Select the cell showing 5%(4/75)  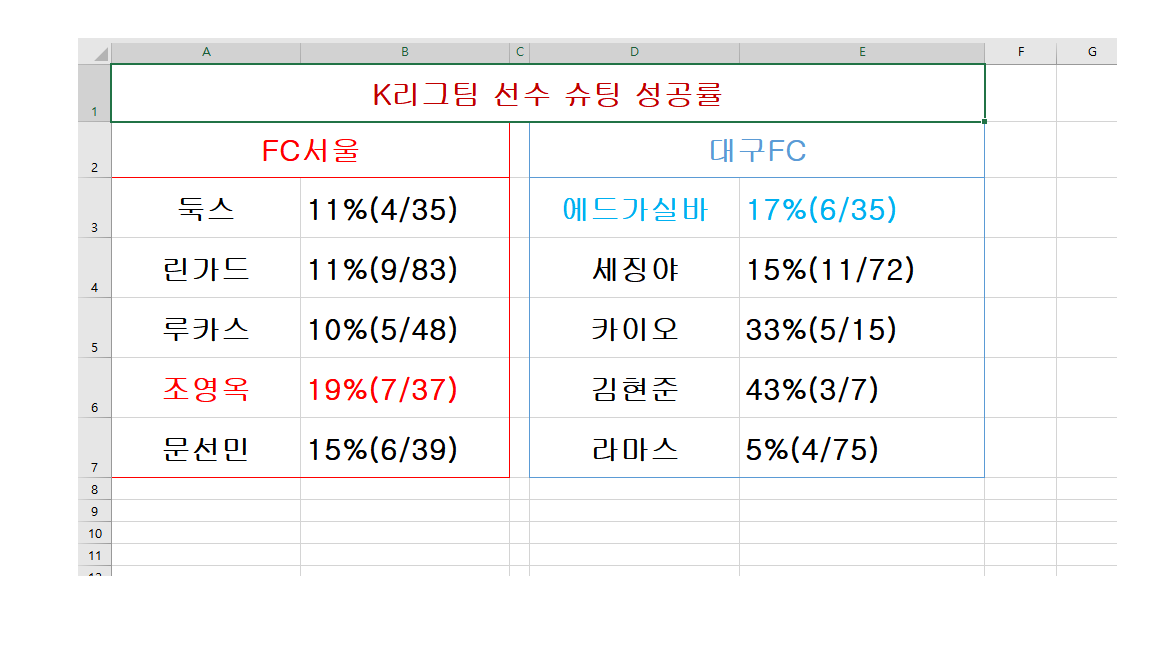click(862, 448)
